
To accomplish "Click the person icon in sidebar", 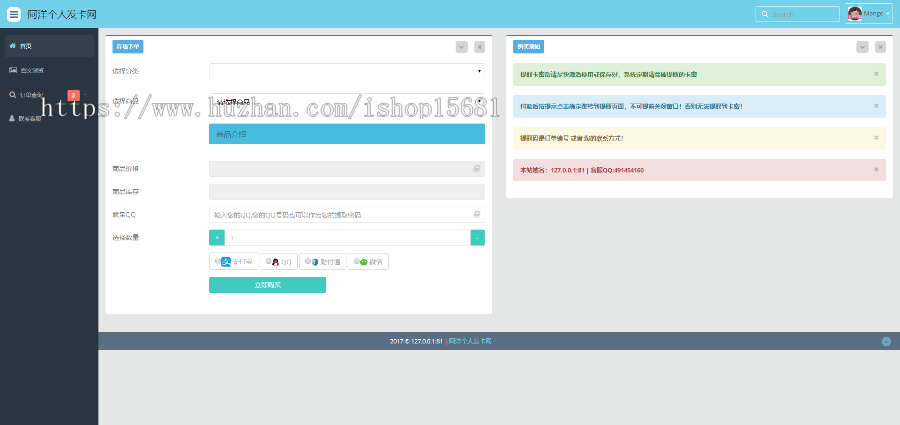I will [x=13, y=119].
